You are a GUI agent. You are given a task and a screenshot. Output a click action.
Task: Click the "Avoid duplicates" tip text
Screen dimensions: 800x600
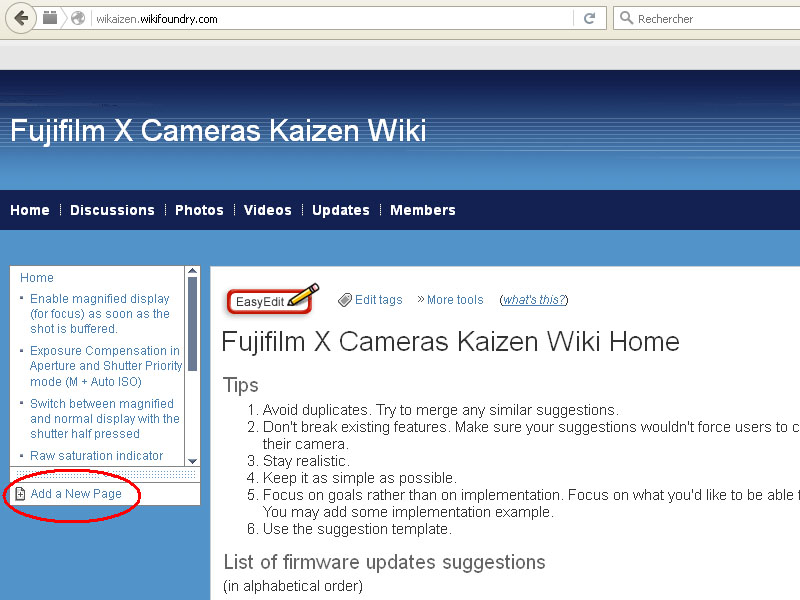point(441,410)
